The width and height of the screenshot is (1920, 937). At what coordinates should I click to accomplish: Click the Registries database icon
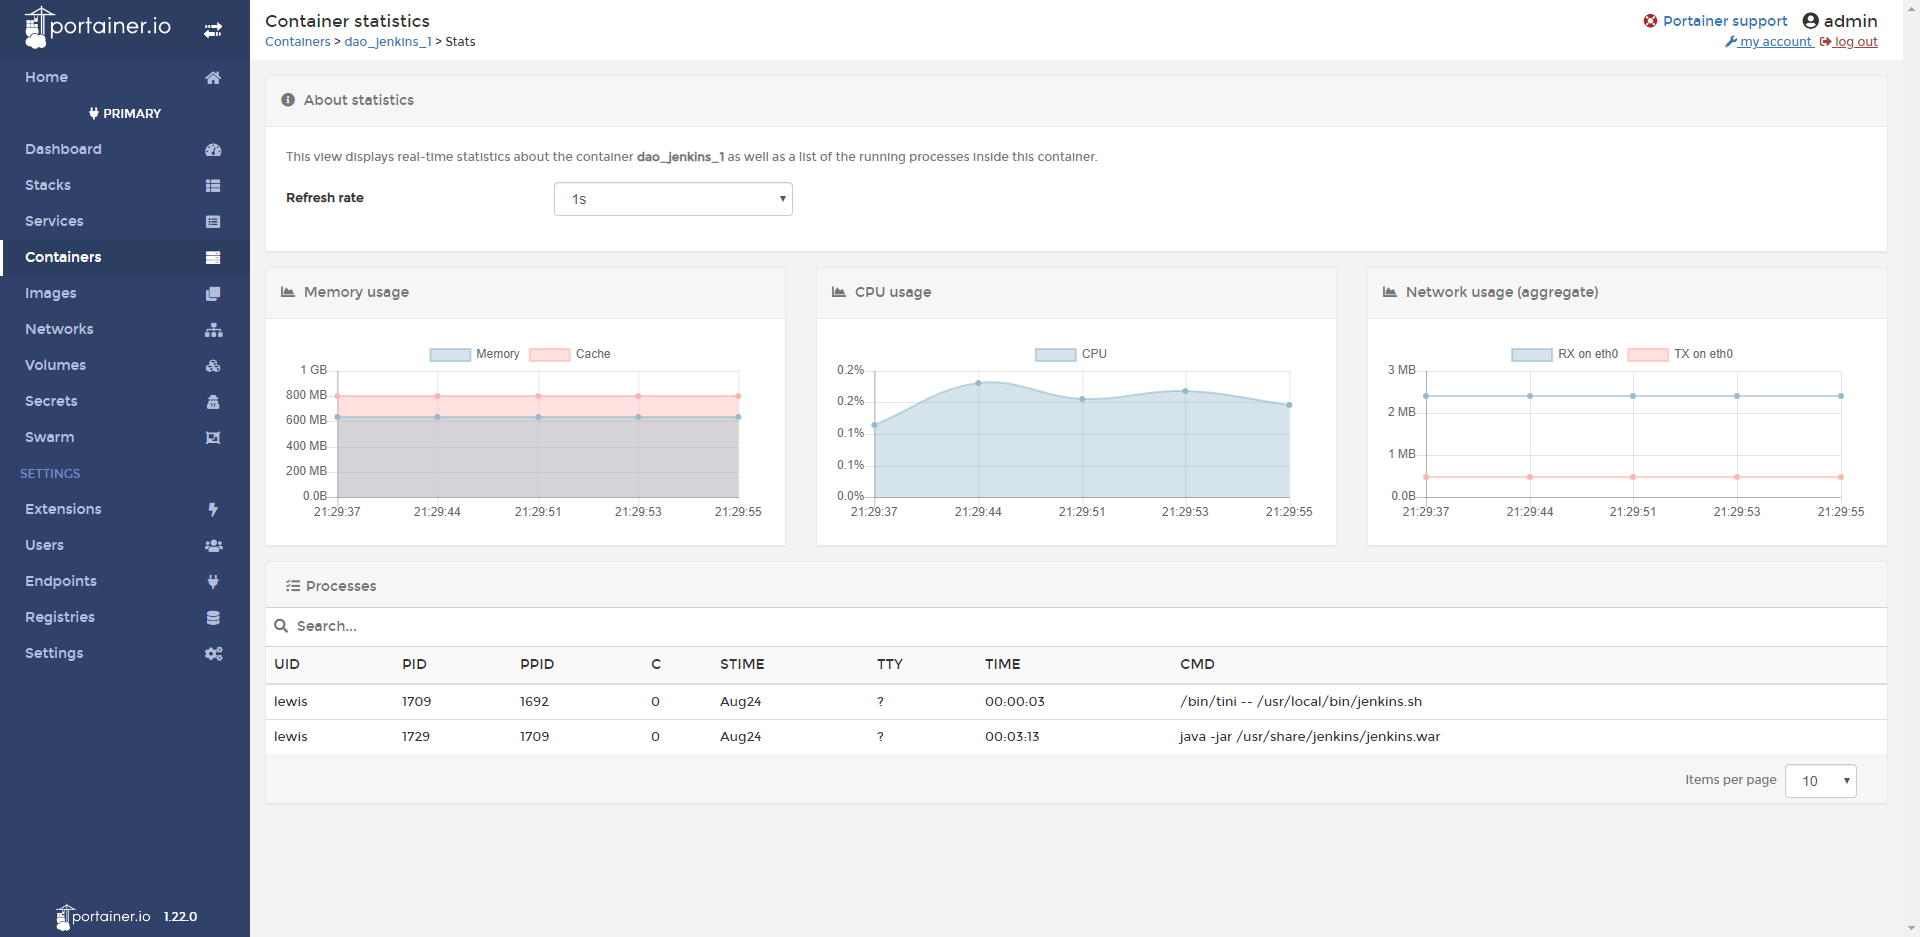tap(213, 617)
